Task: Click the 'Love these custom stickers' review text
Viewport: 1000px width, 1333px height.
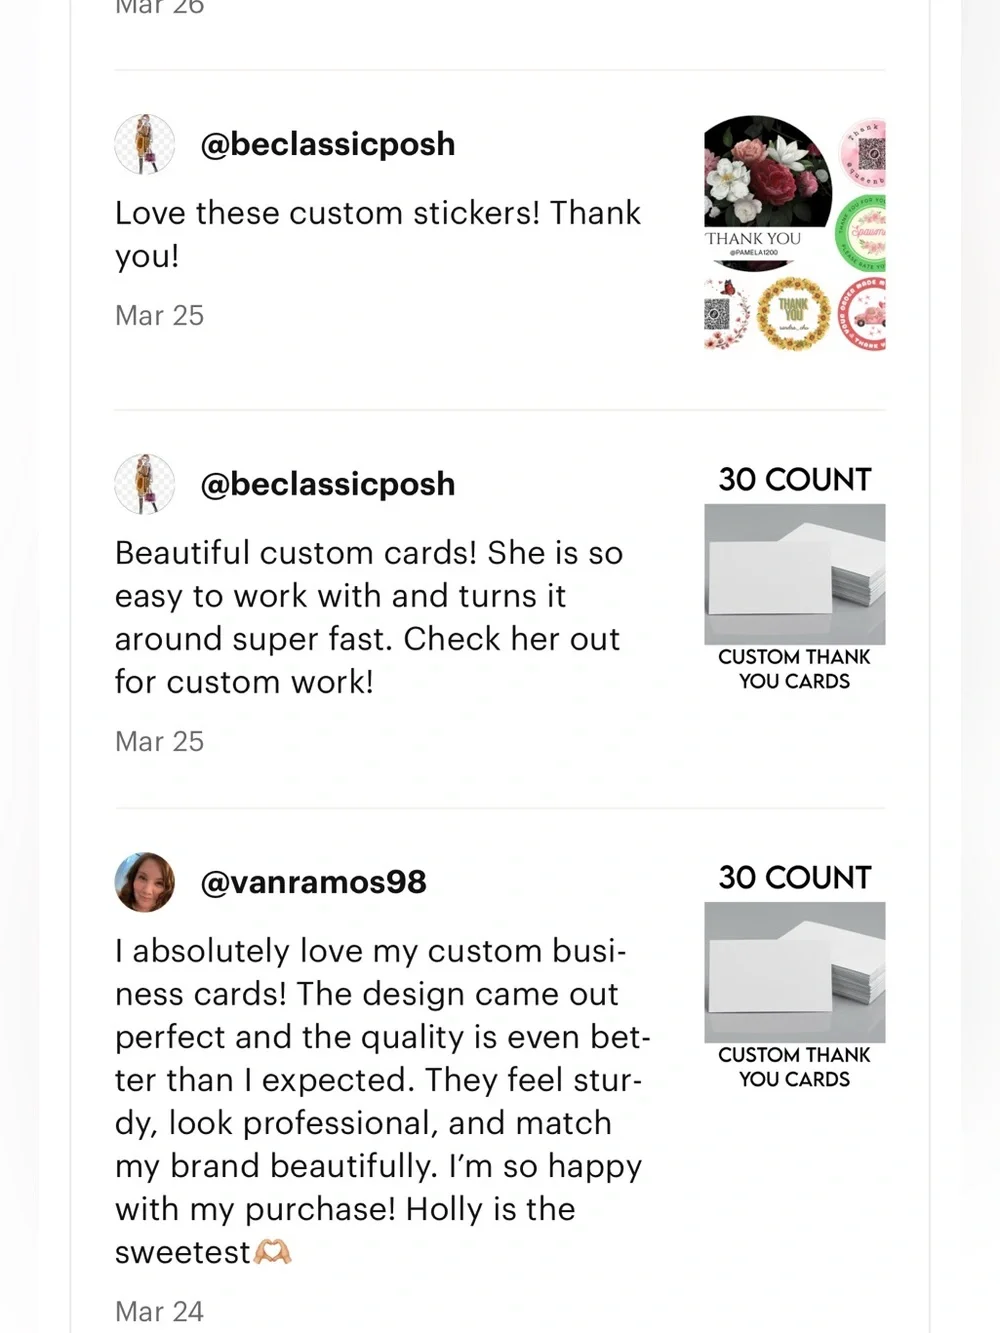Action: click(x=378, y=234)
